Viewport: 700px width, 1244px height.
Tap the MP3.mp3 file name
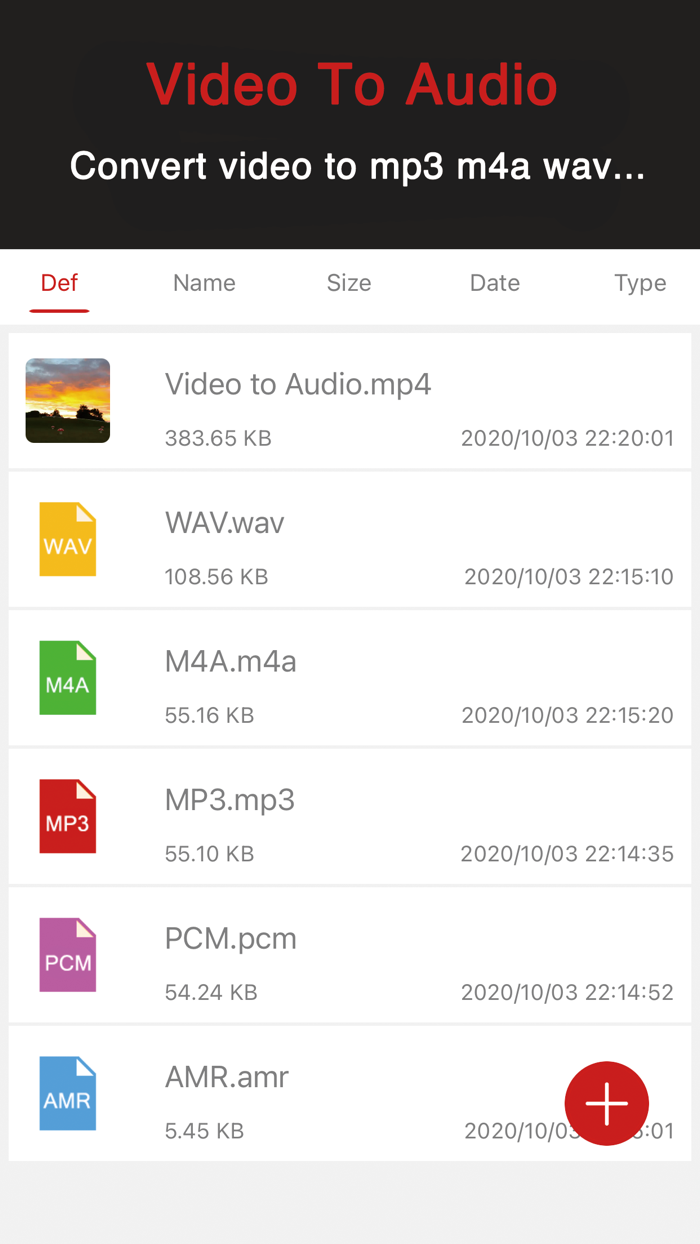(230, 800)
